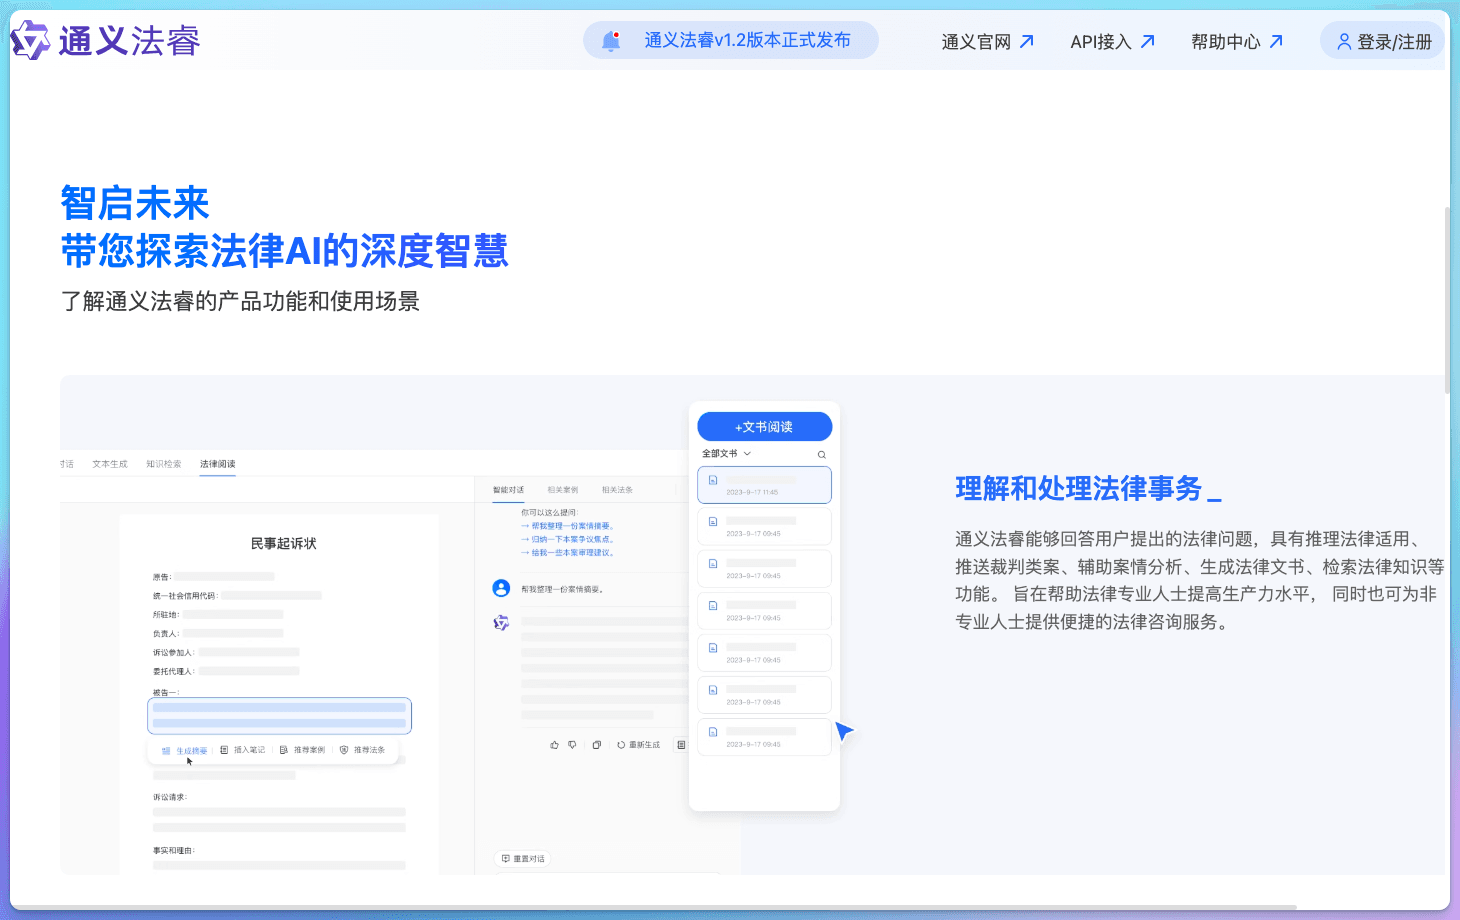The width and height of the screenshot is (1460, 920).
Task: Open the 通义官网 link
Action: [x=988, y=42]
